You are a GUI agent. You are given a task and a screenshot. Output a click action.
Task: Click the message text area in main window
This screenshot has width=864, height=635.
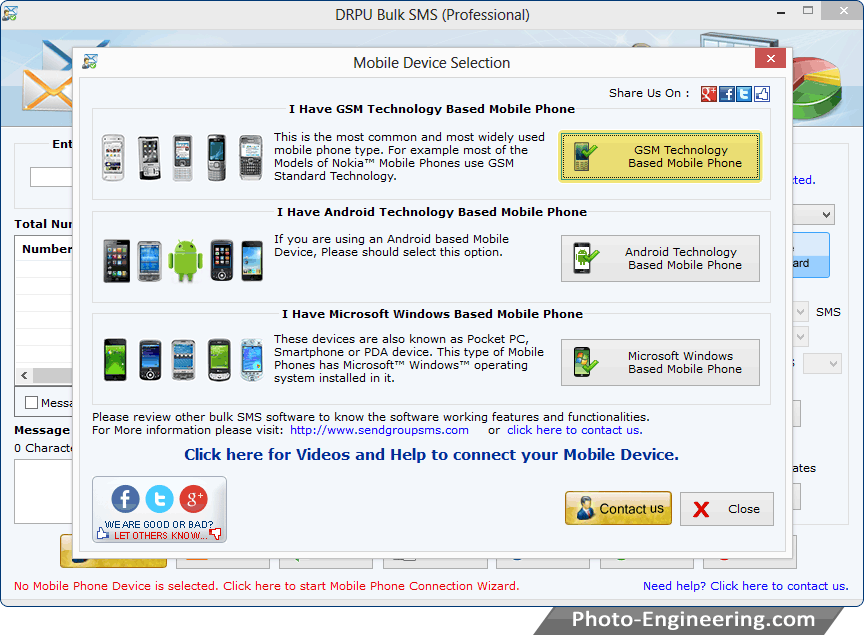[44, 491]
